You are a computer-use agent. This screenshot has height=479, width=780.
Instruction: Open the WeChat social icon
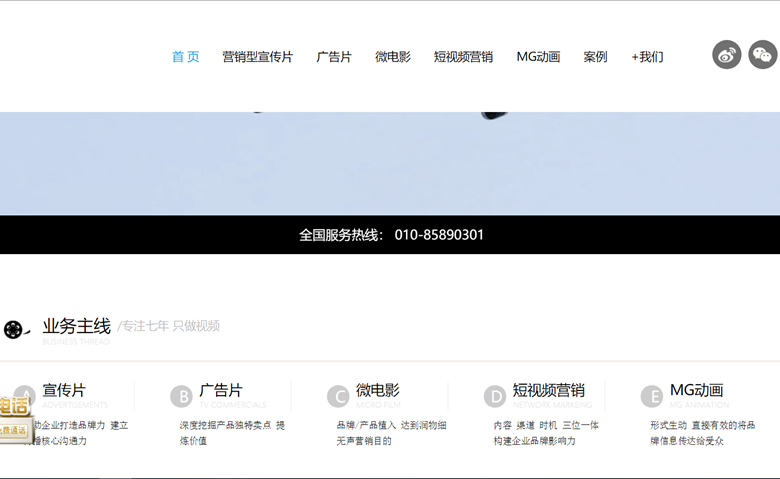[763, 55]
